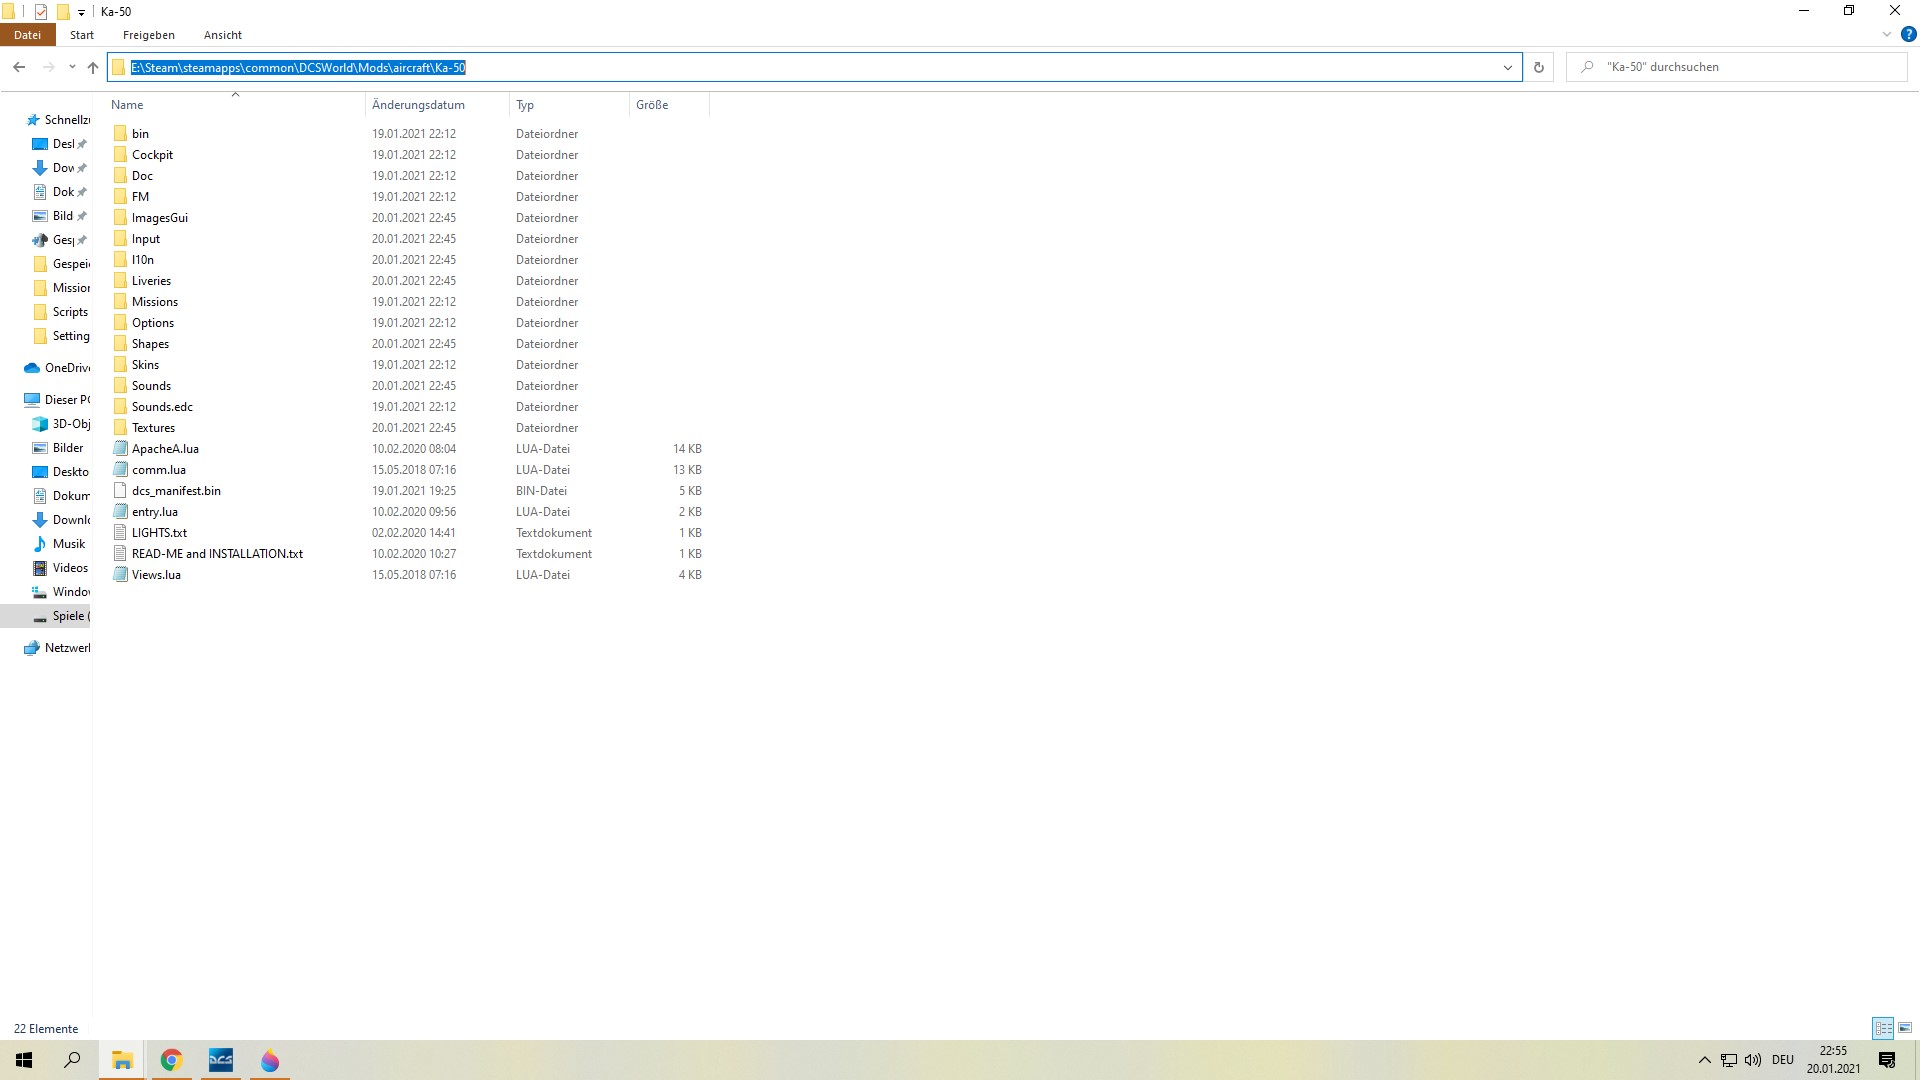Open Quick Access Toolbar customize dropdown

click(81, 12)
